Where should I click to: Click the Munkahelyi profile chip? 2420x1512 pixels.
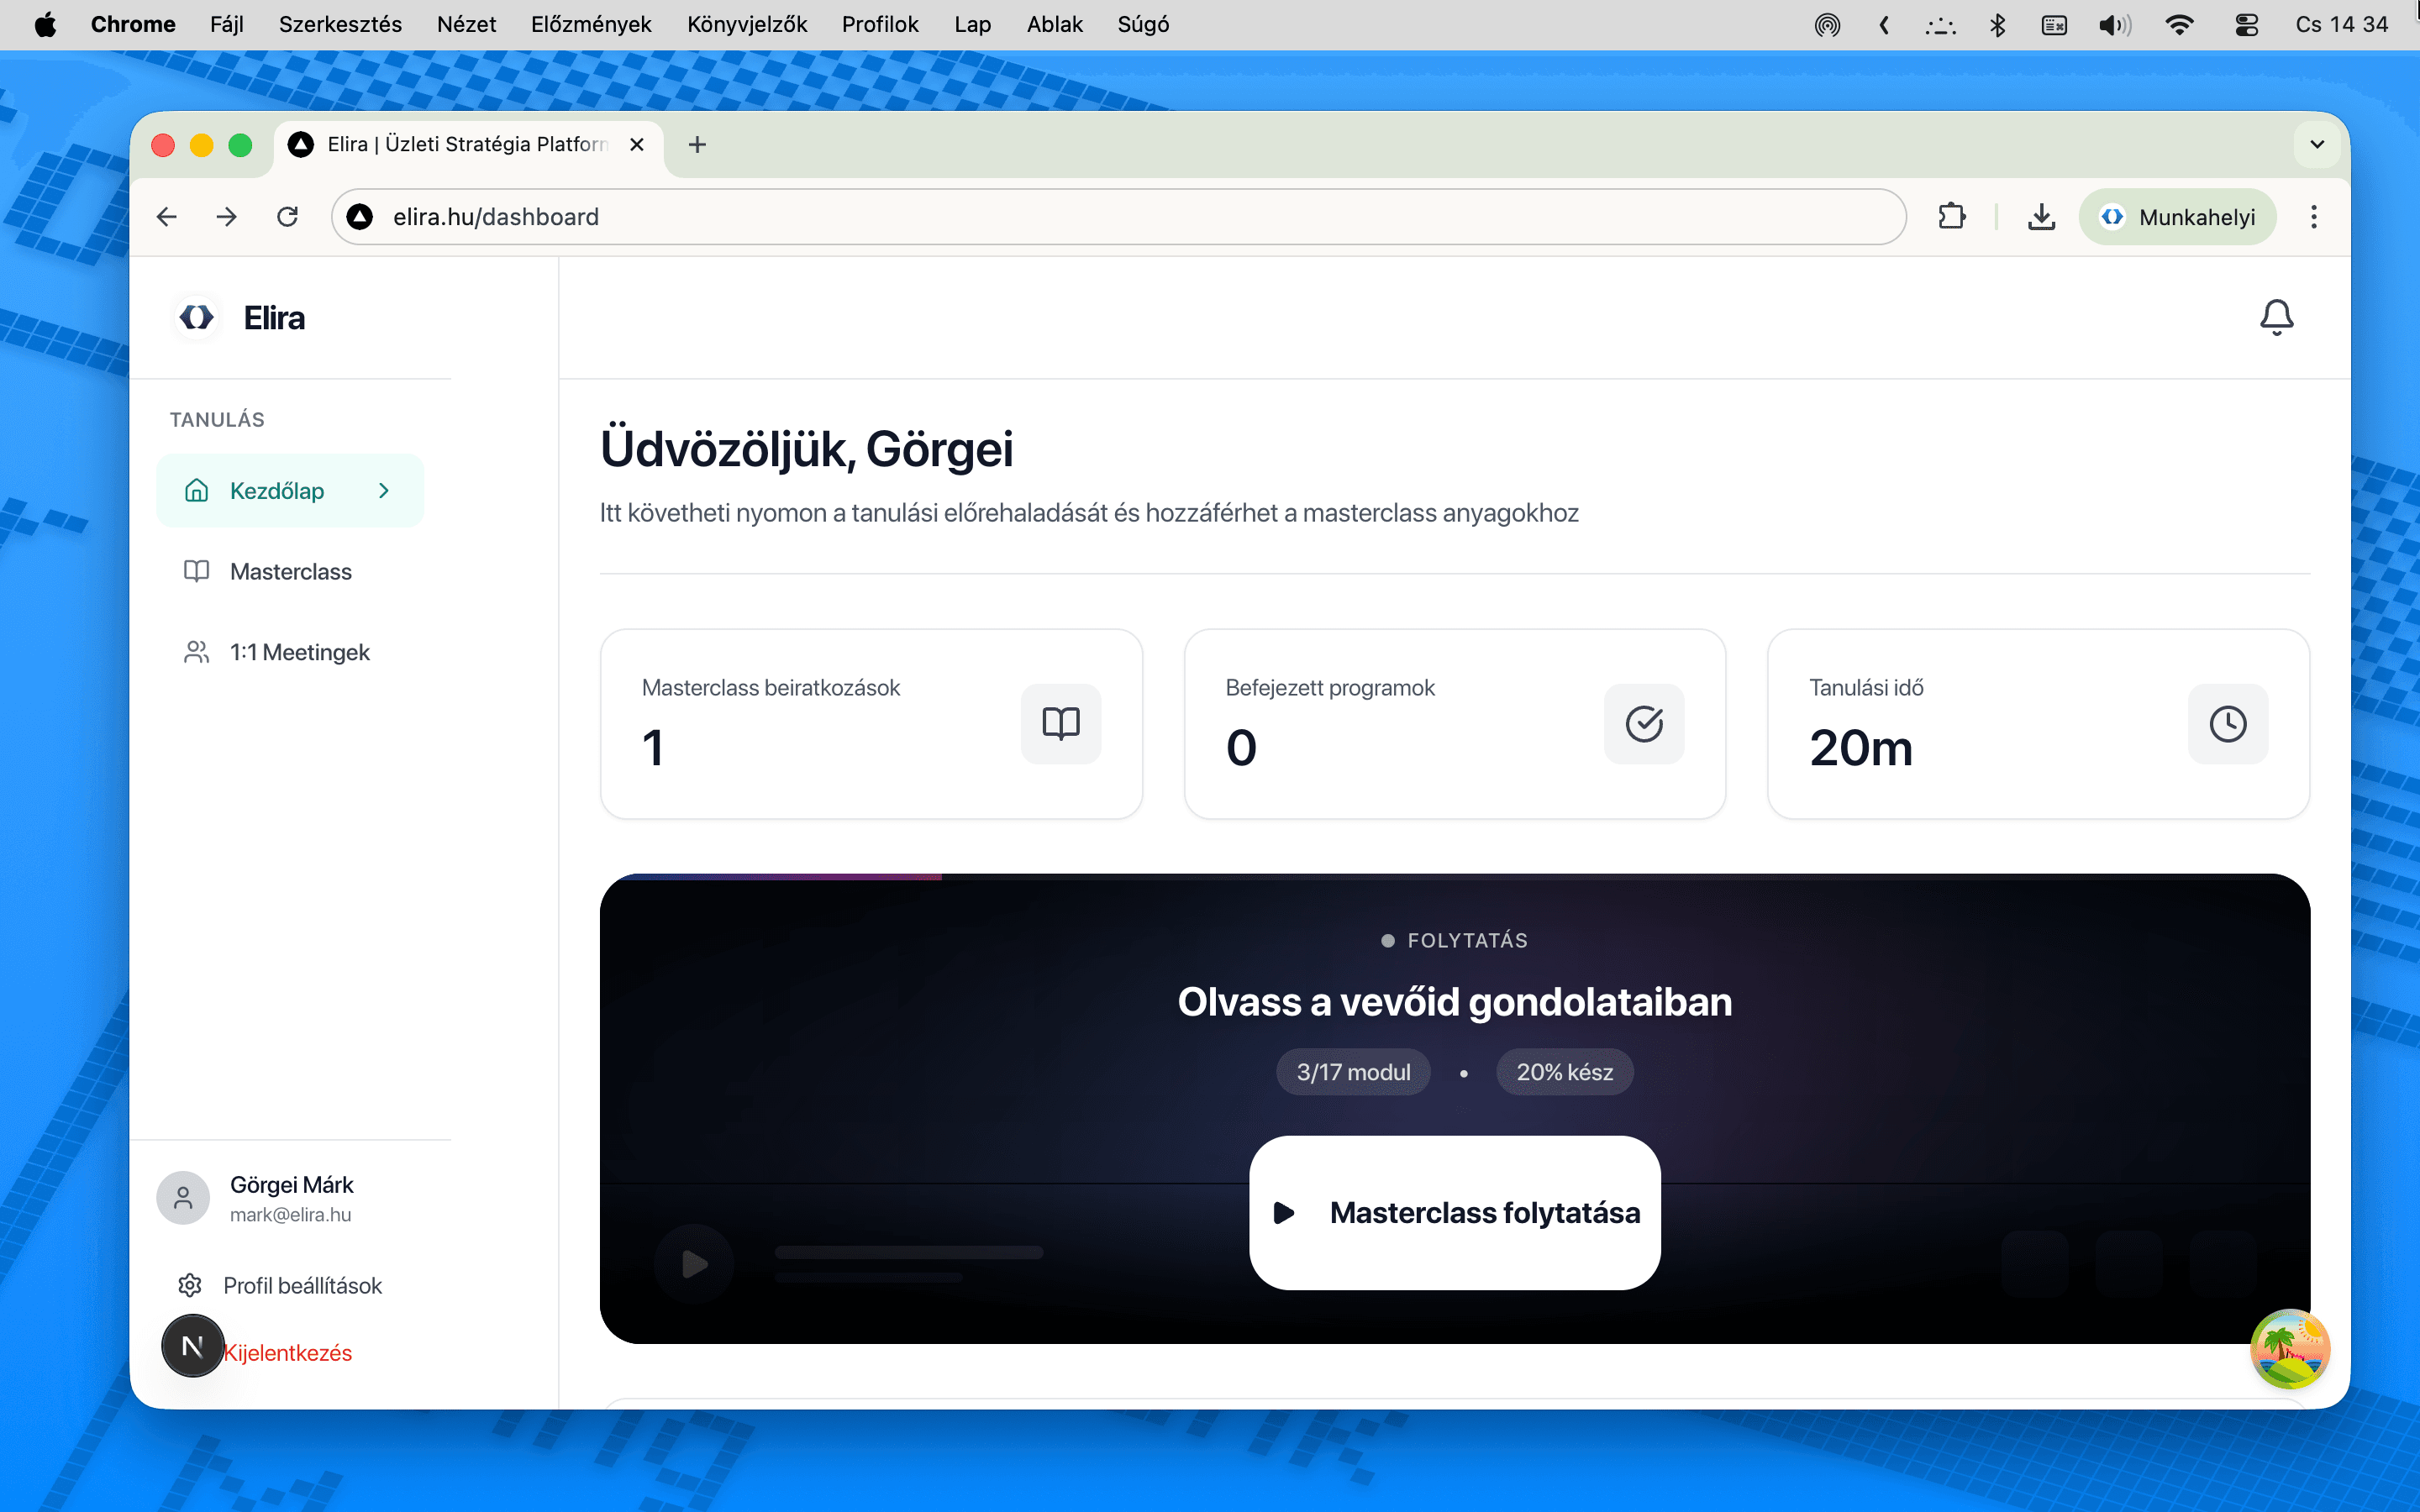2179,216
